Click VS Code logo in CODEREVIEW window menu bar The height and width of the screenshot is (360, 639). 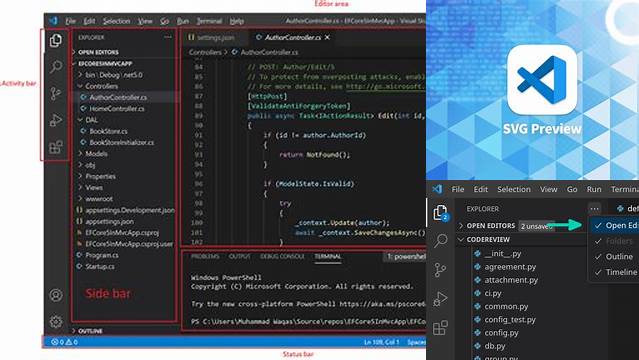437,189
